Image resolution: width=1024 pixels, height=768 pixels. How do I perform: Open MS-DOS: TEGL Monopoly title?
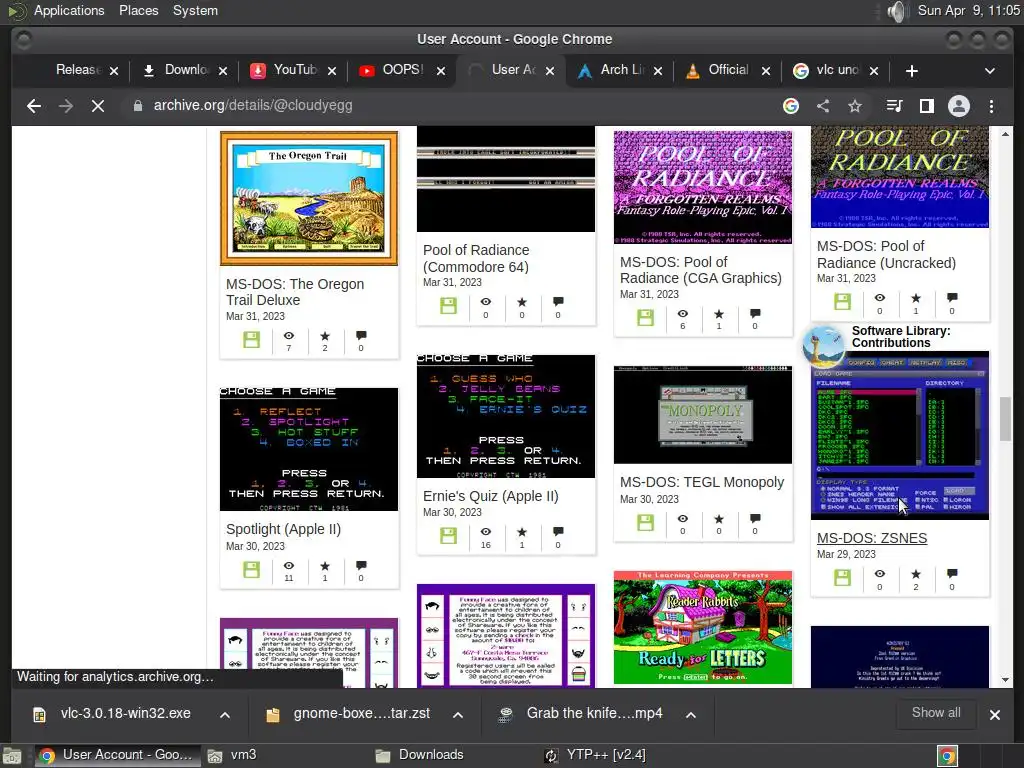(702, 482)
